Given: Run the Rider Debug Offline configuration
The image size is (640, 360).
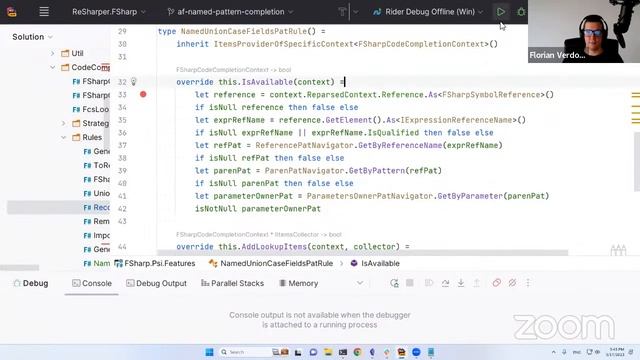Looking at the screenshot, I should [501, 12].
